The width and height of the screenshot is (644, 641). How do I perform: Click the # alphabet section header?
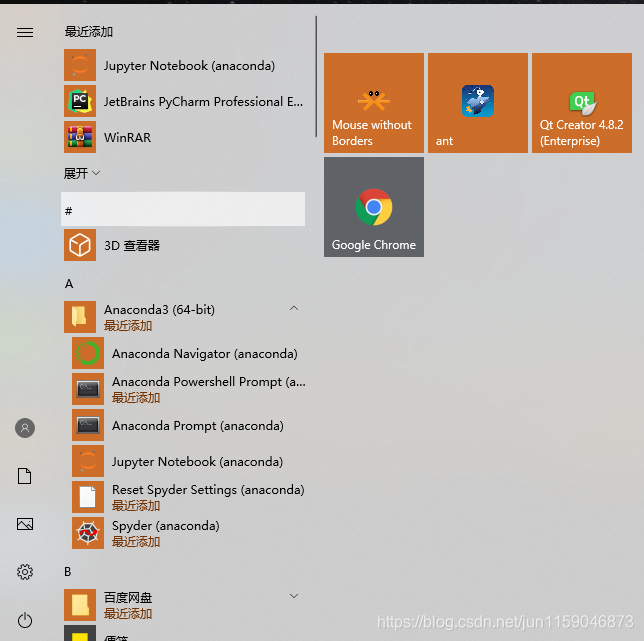point(183,209)
